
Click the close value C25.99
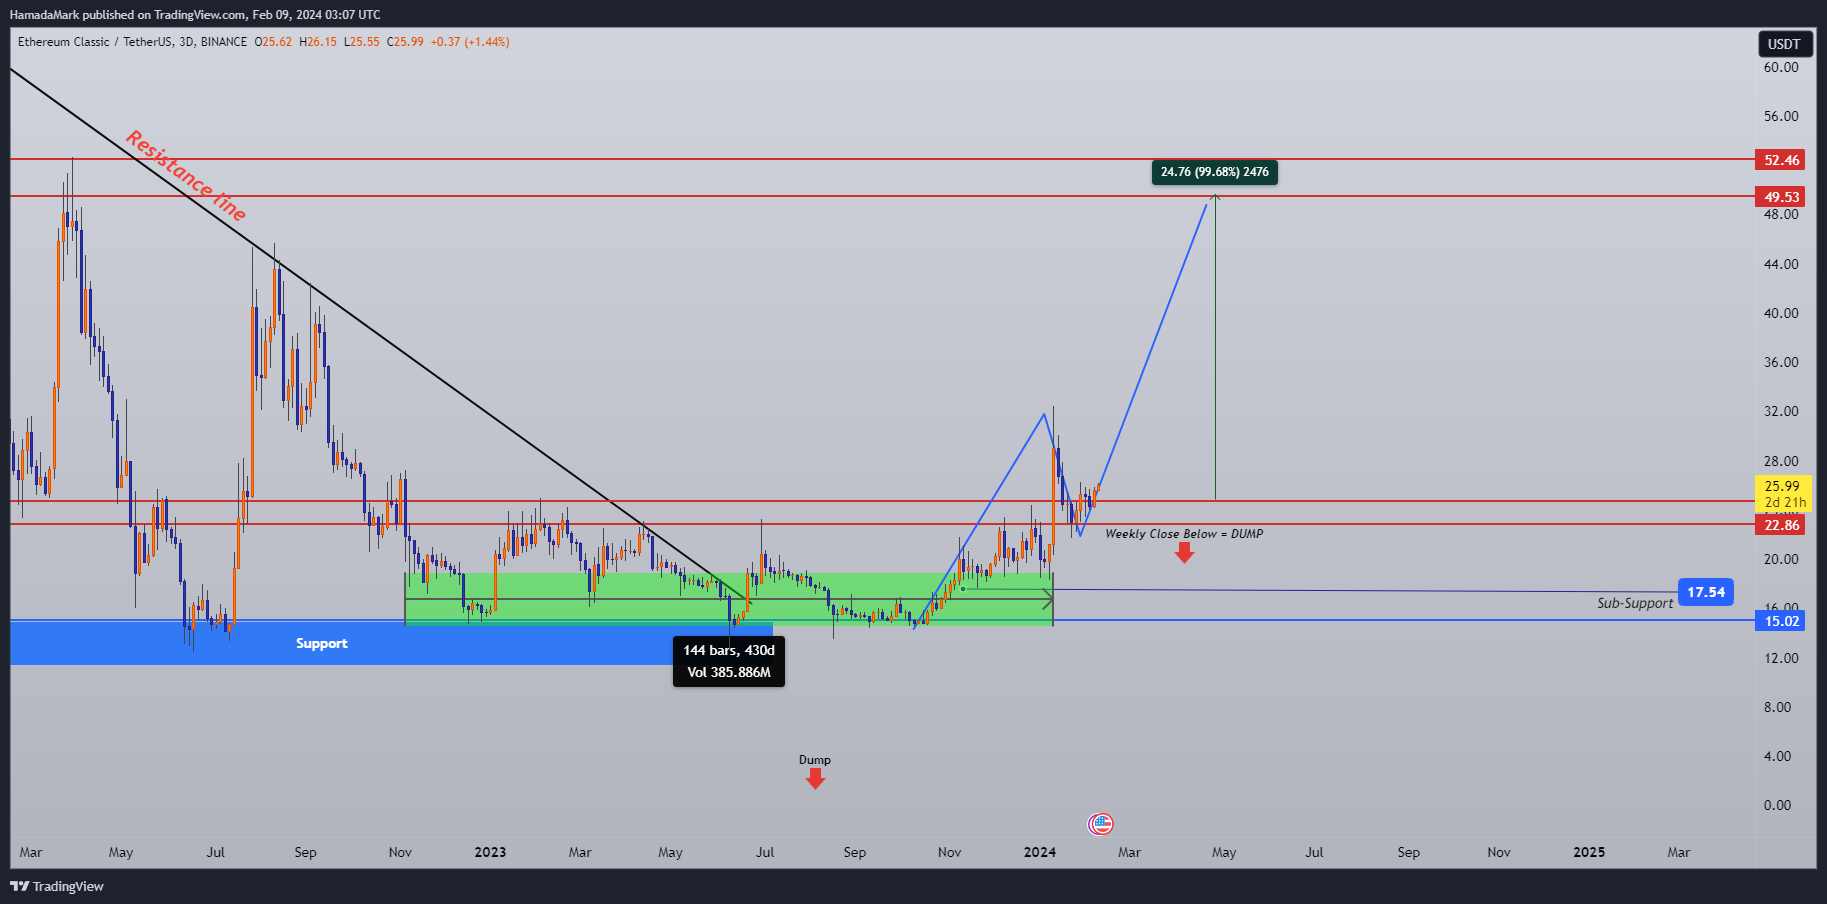pos(405,42)
